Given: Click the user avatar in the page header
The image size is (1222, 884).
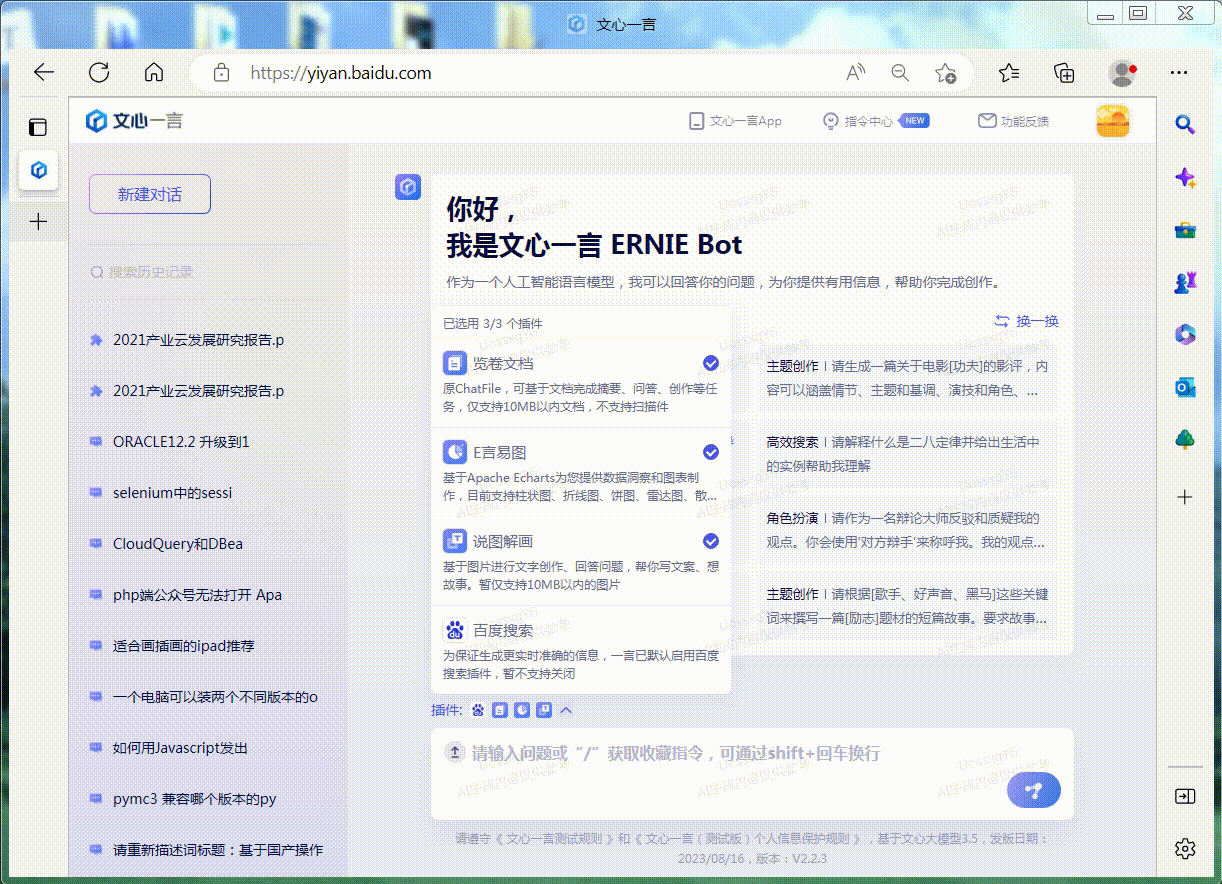Looking at the screenshot, I should 1113,121.
